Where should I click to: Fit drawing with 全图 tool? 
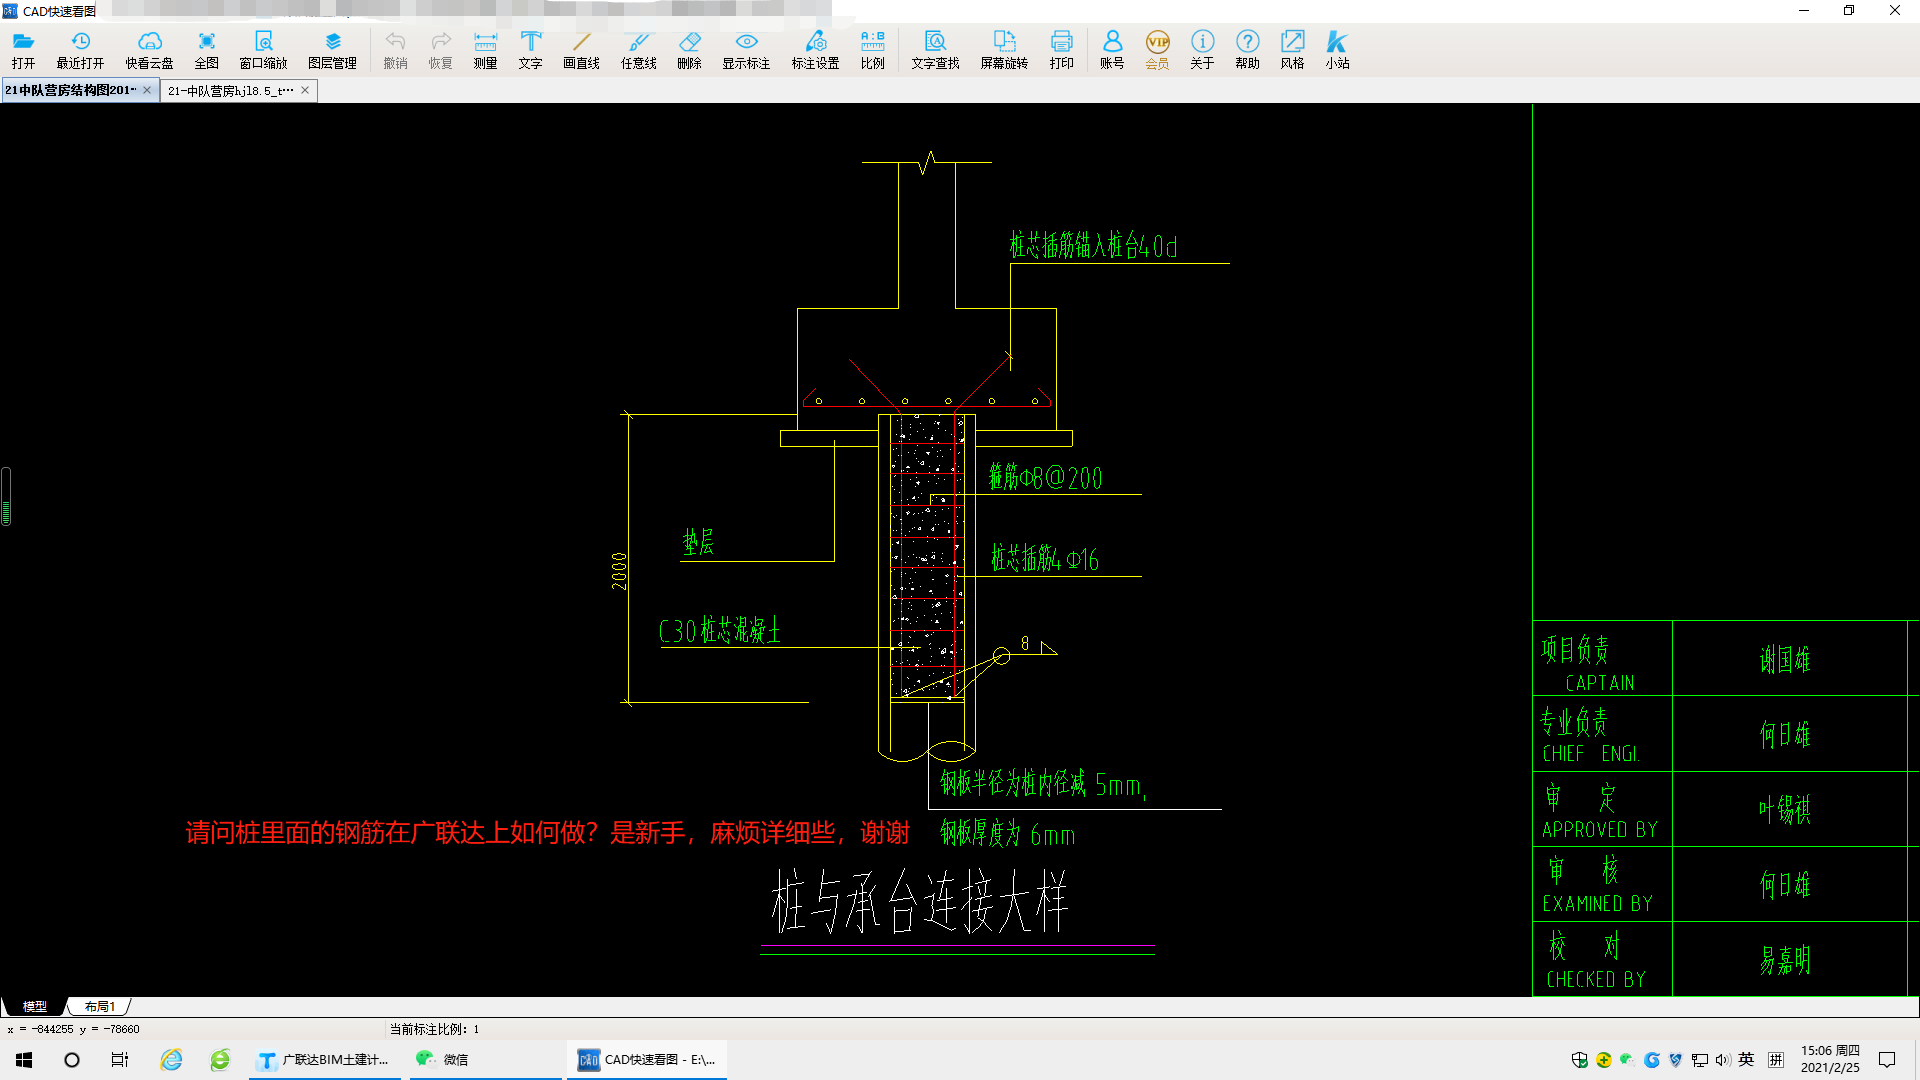(206, 49)
